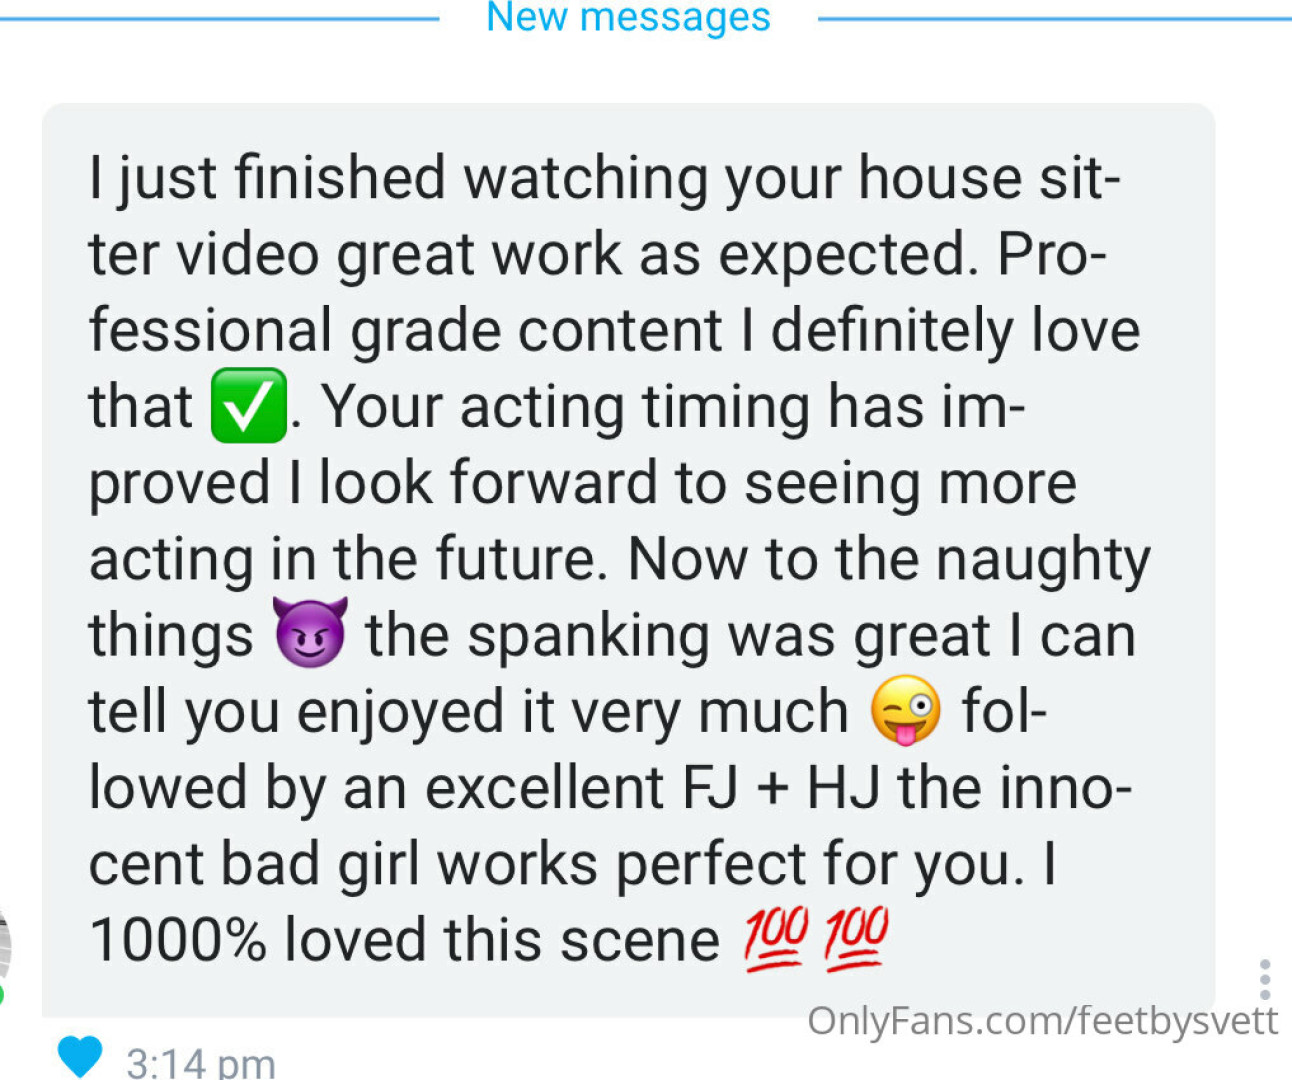Click the purple smiling devil emoji
The width and height of the screenshot is (1292, 1080).
tap(310, 633)
